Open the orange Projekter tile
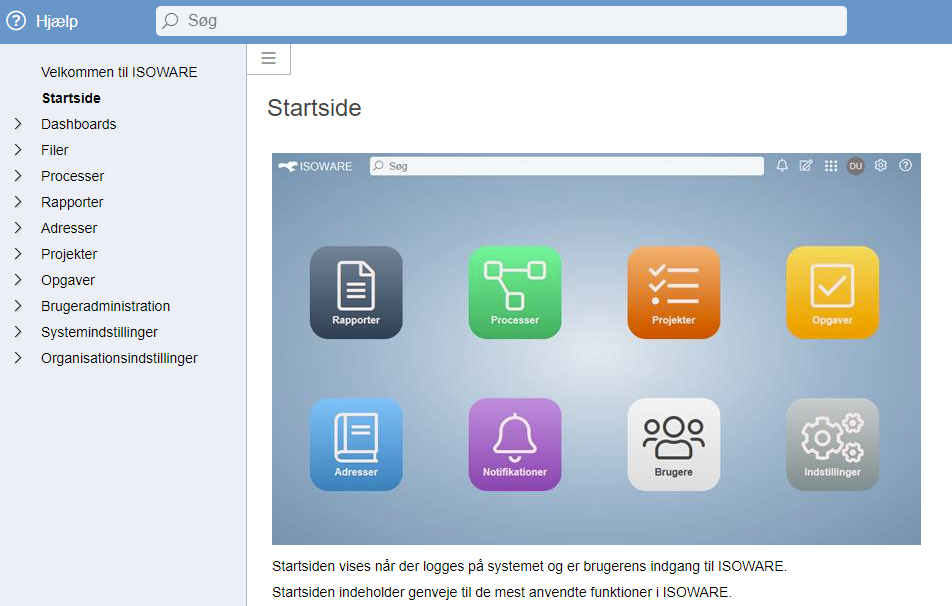This screenshot has height=606, width=952. point(673,293)
